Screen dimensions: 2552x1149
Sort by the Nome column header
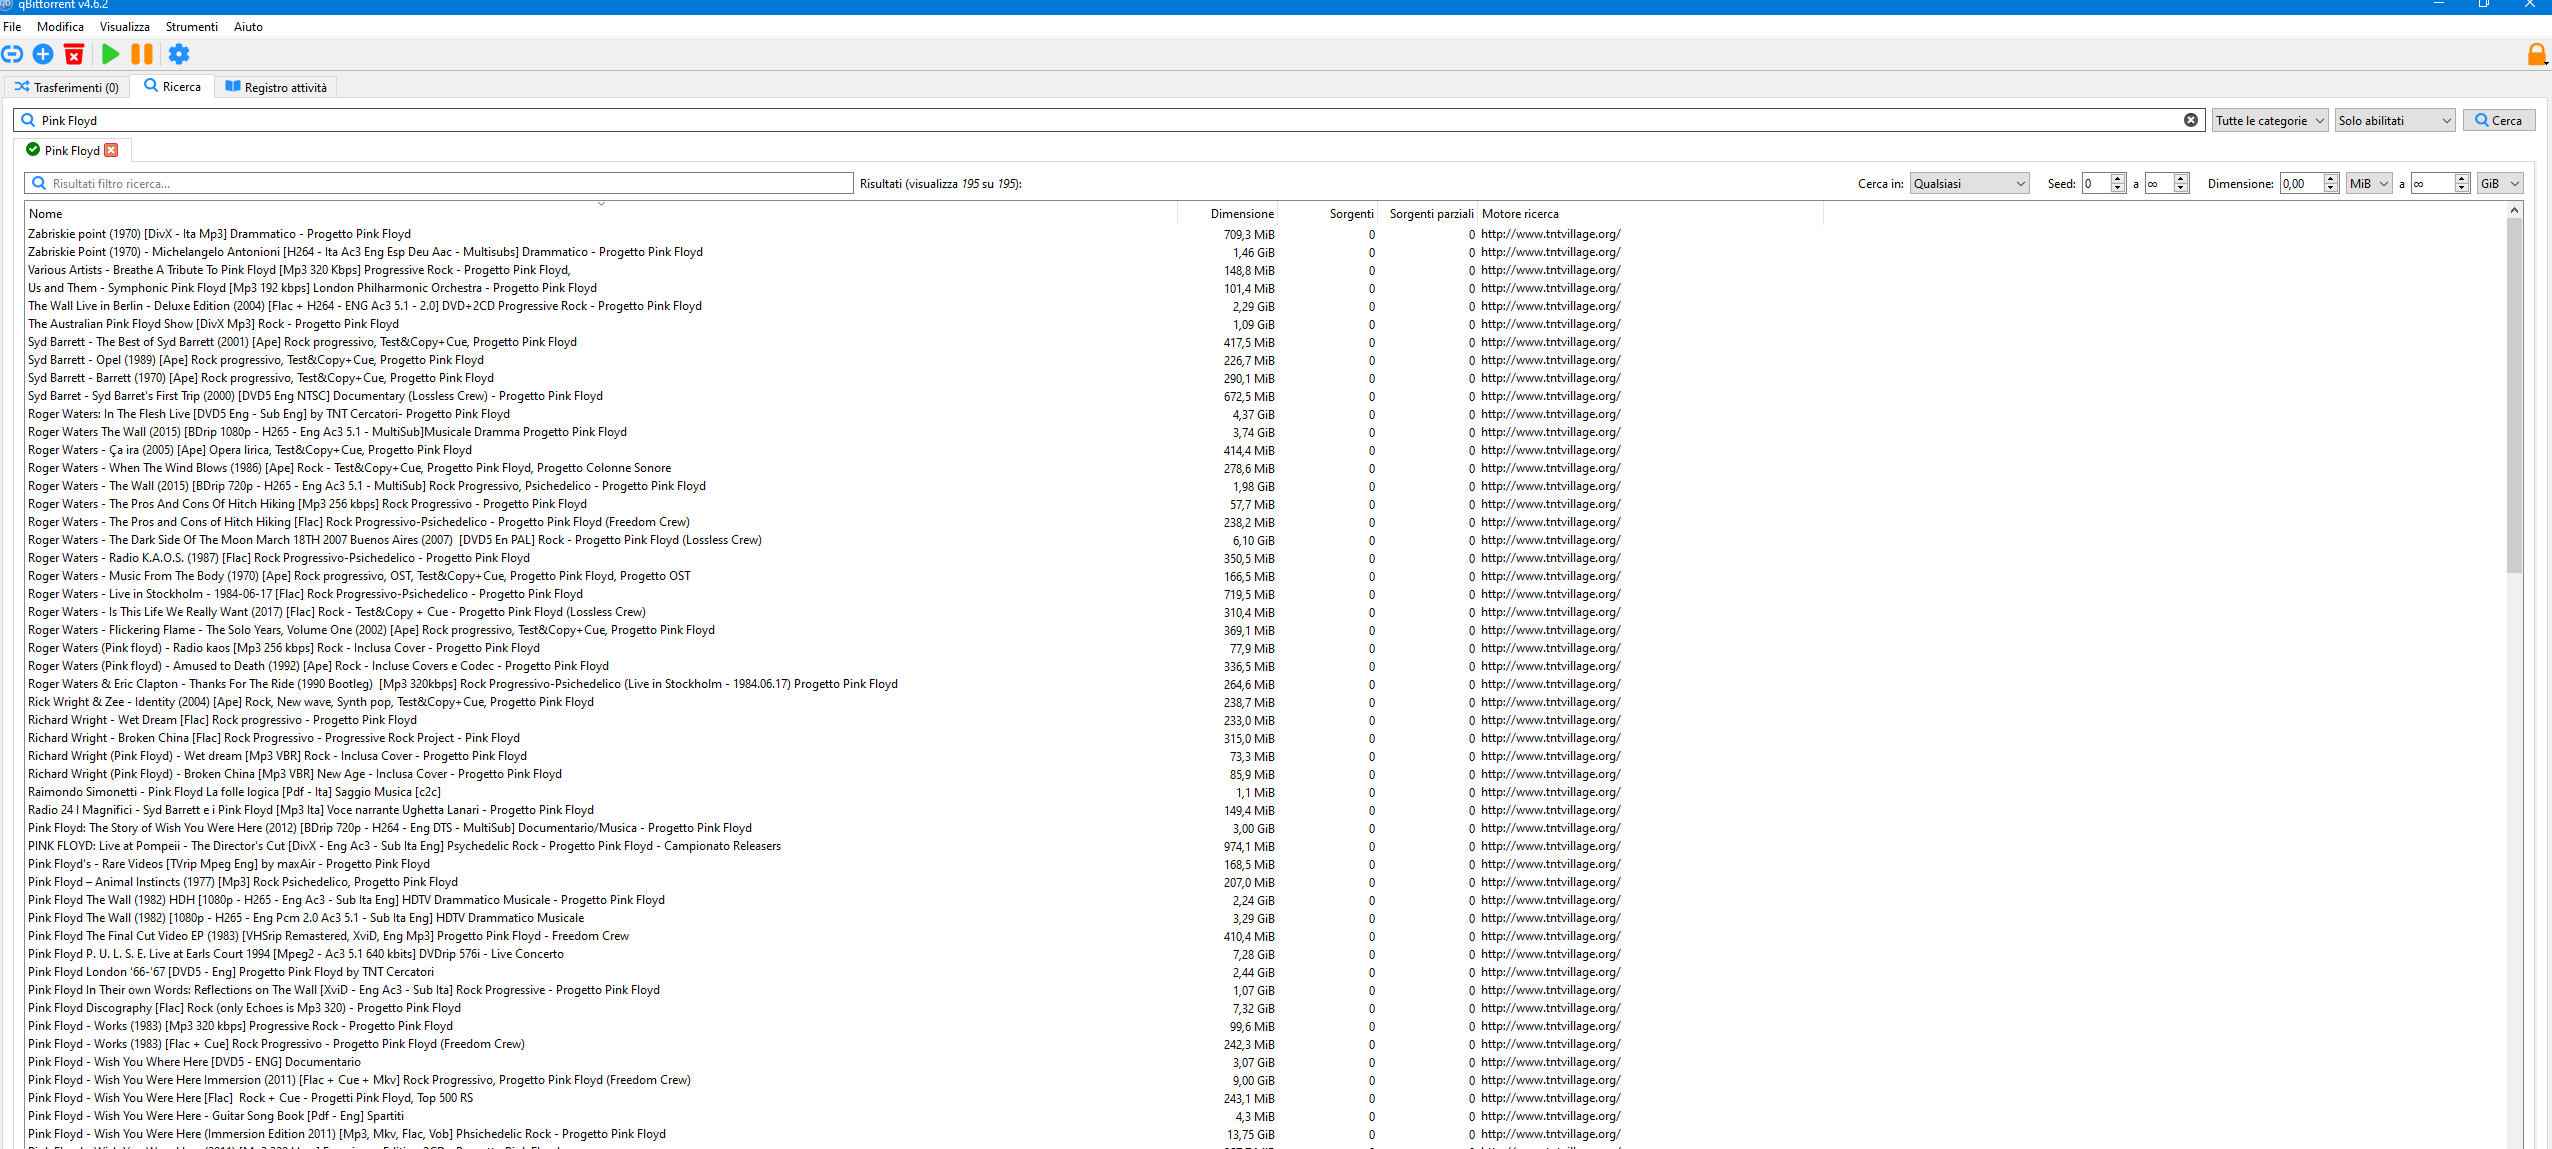[x=601, y=213]
